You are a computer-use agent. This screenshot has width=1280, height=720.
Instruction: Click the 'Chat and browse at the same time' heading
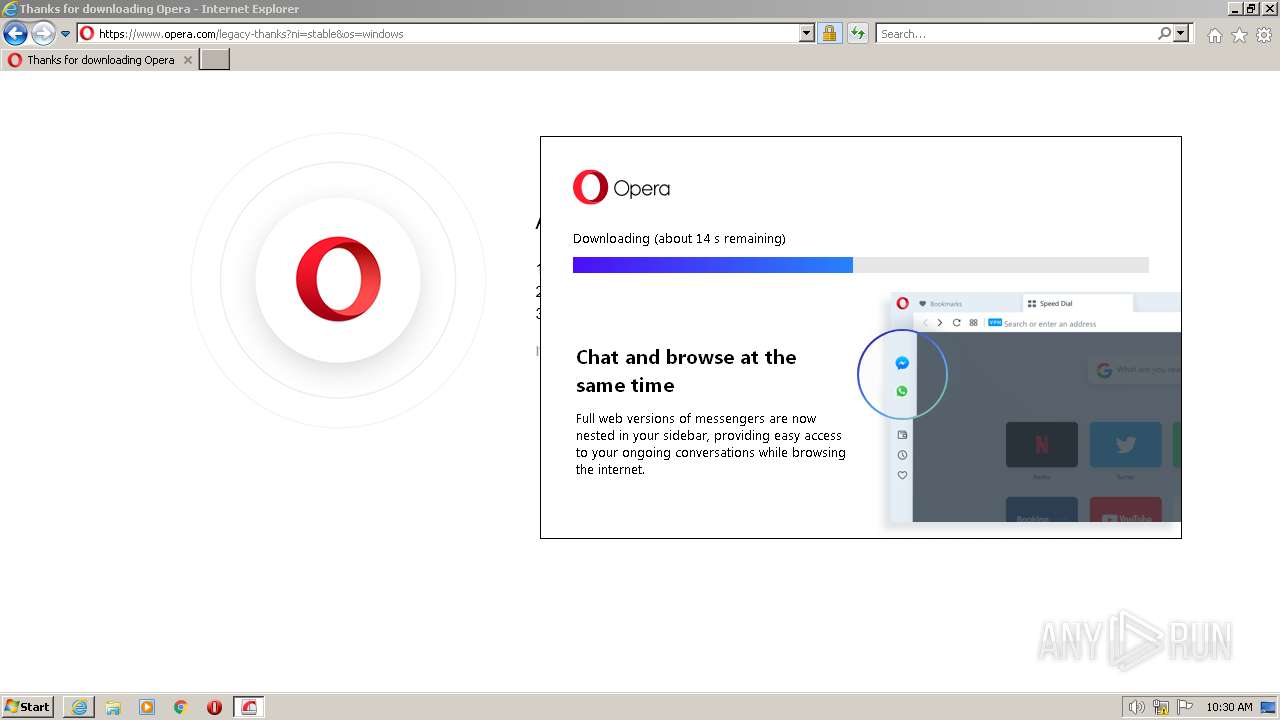(686, 371)
